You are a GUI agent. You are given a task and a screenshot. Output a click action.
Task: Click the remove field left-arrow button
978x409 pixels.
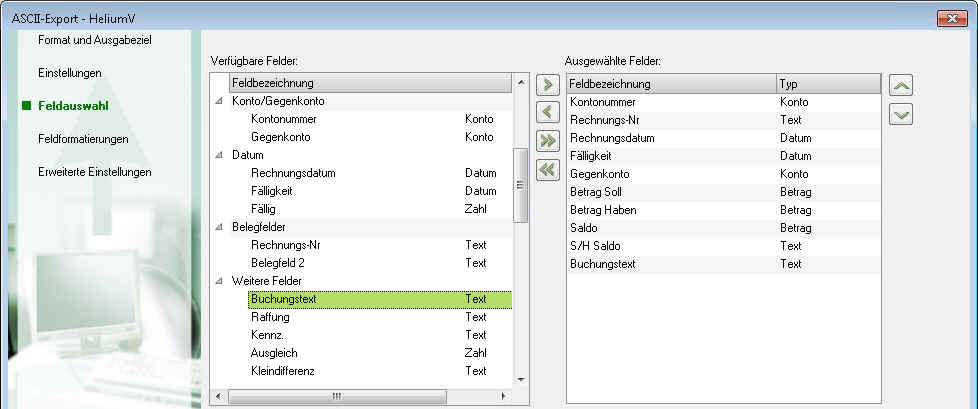pos(547,112)
